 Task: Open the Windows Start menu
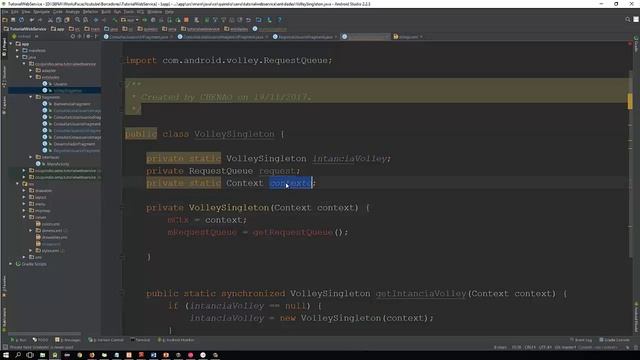pyautogui.click(x=6, y=355)
